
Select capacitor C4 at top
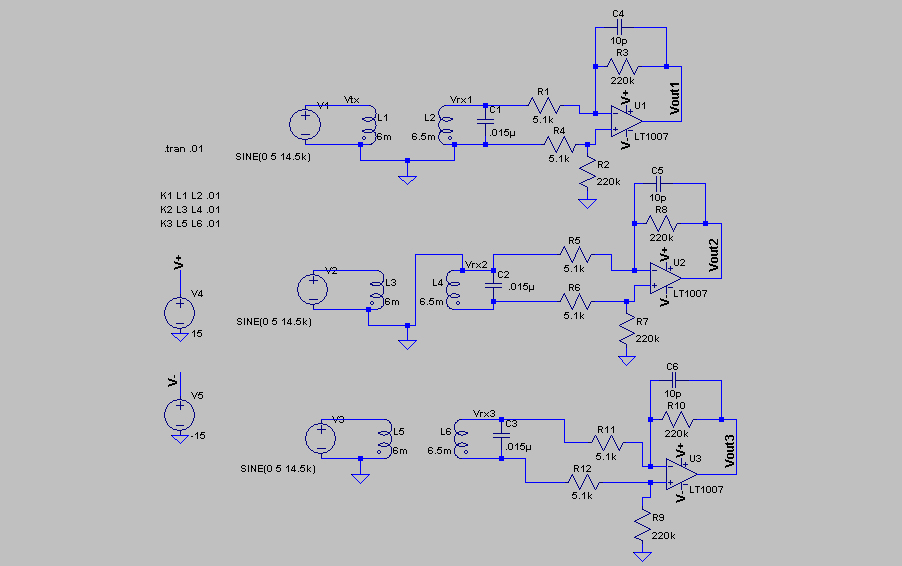coord(619,26)
